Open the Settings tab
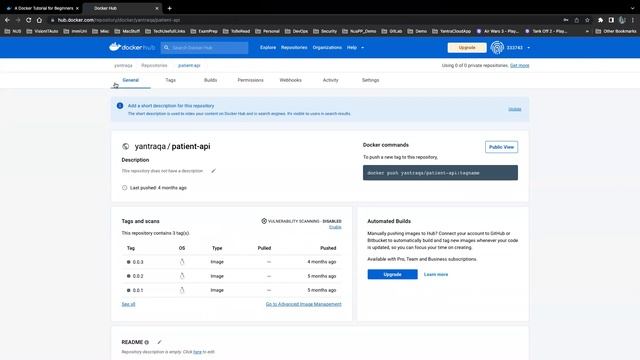Screen dimensions: 640x360 pos(371,80)
